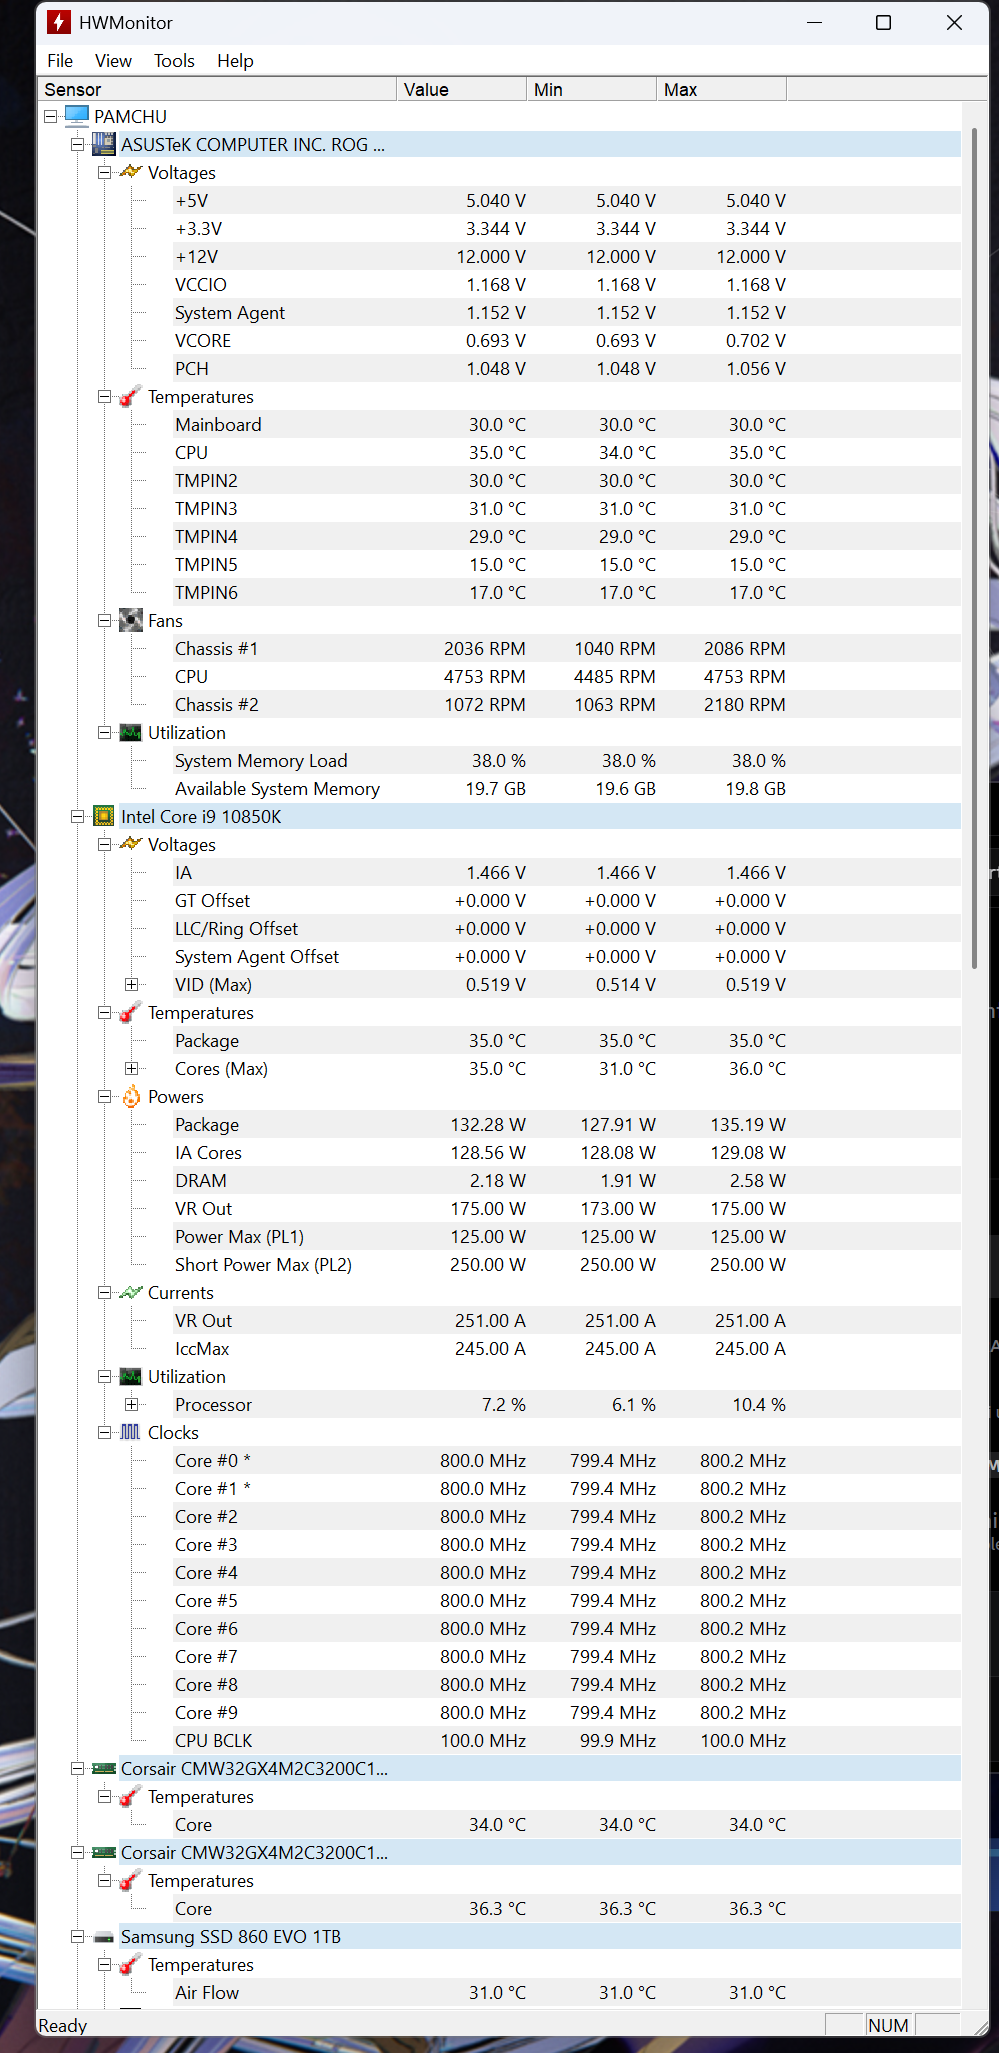This screenshot has height=2053, width=999.
Task: Click the CPU Temperatures thermometer icon
Action: (x=131, y=1012)
